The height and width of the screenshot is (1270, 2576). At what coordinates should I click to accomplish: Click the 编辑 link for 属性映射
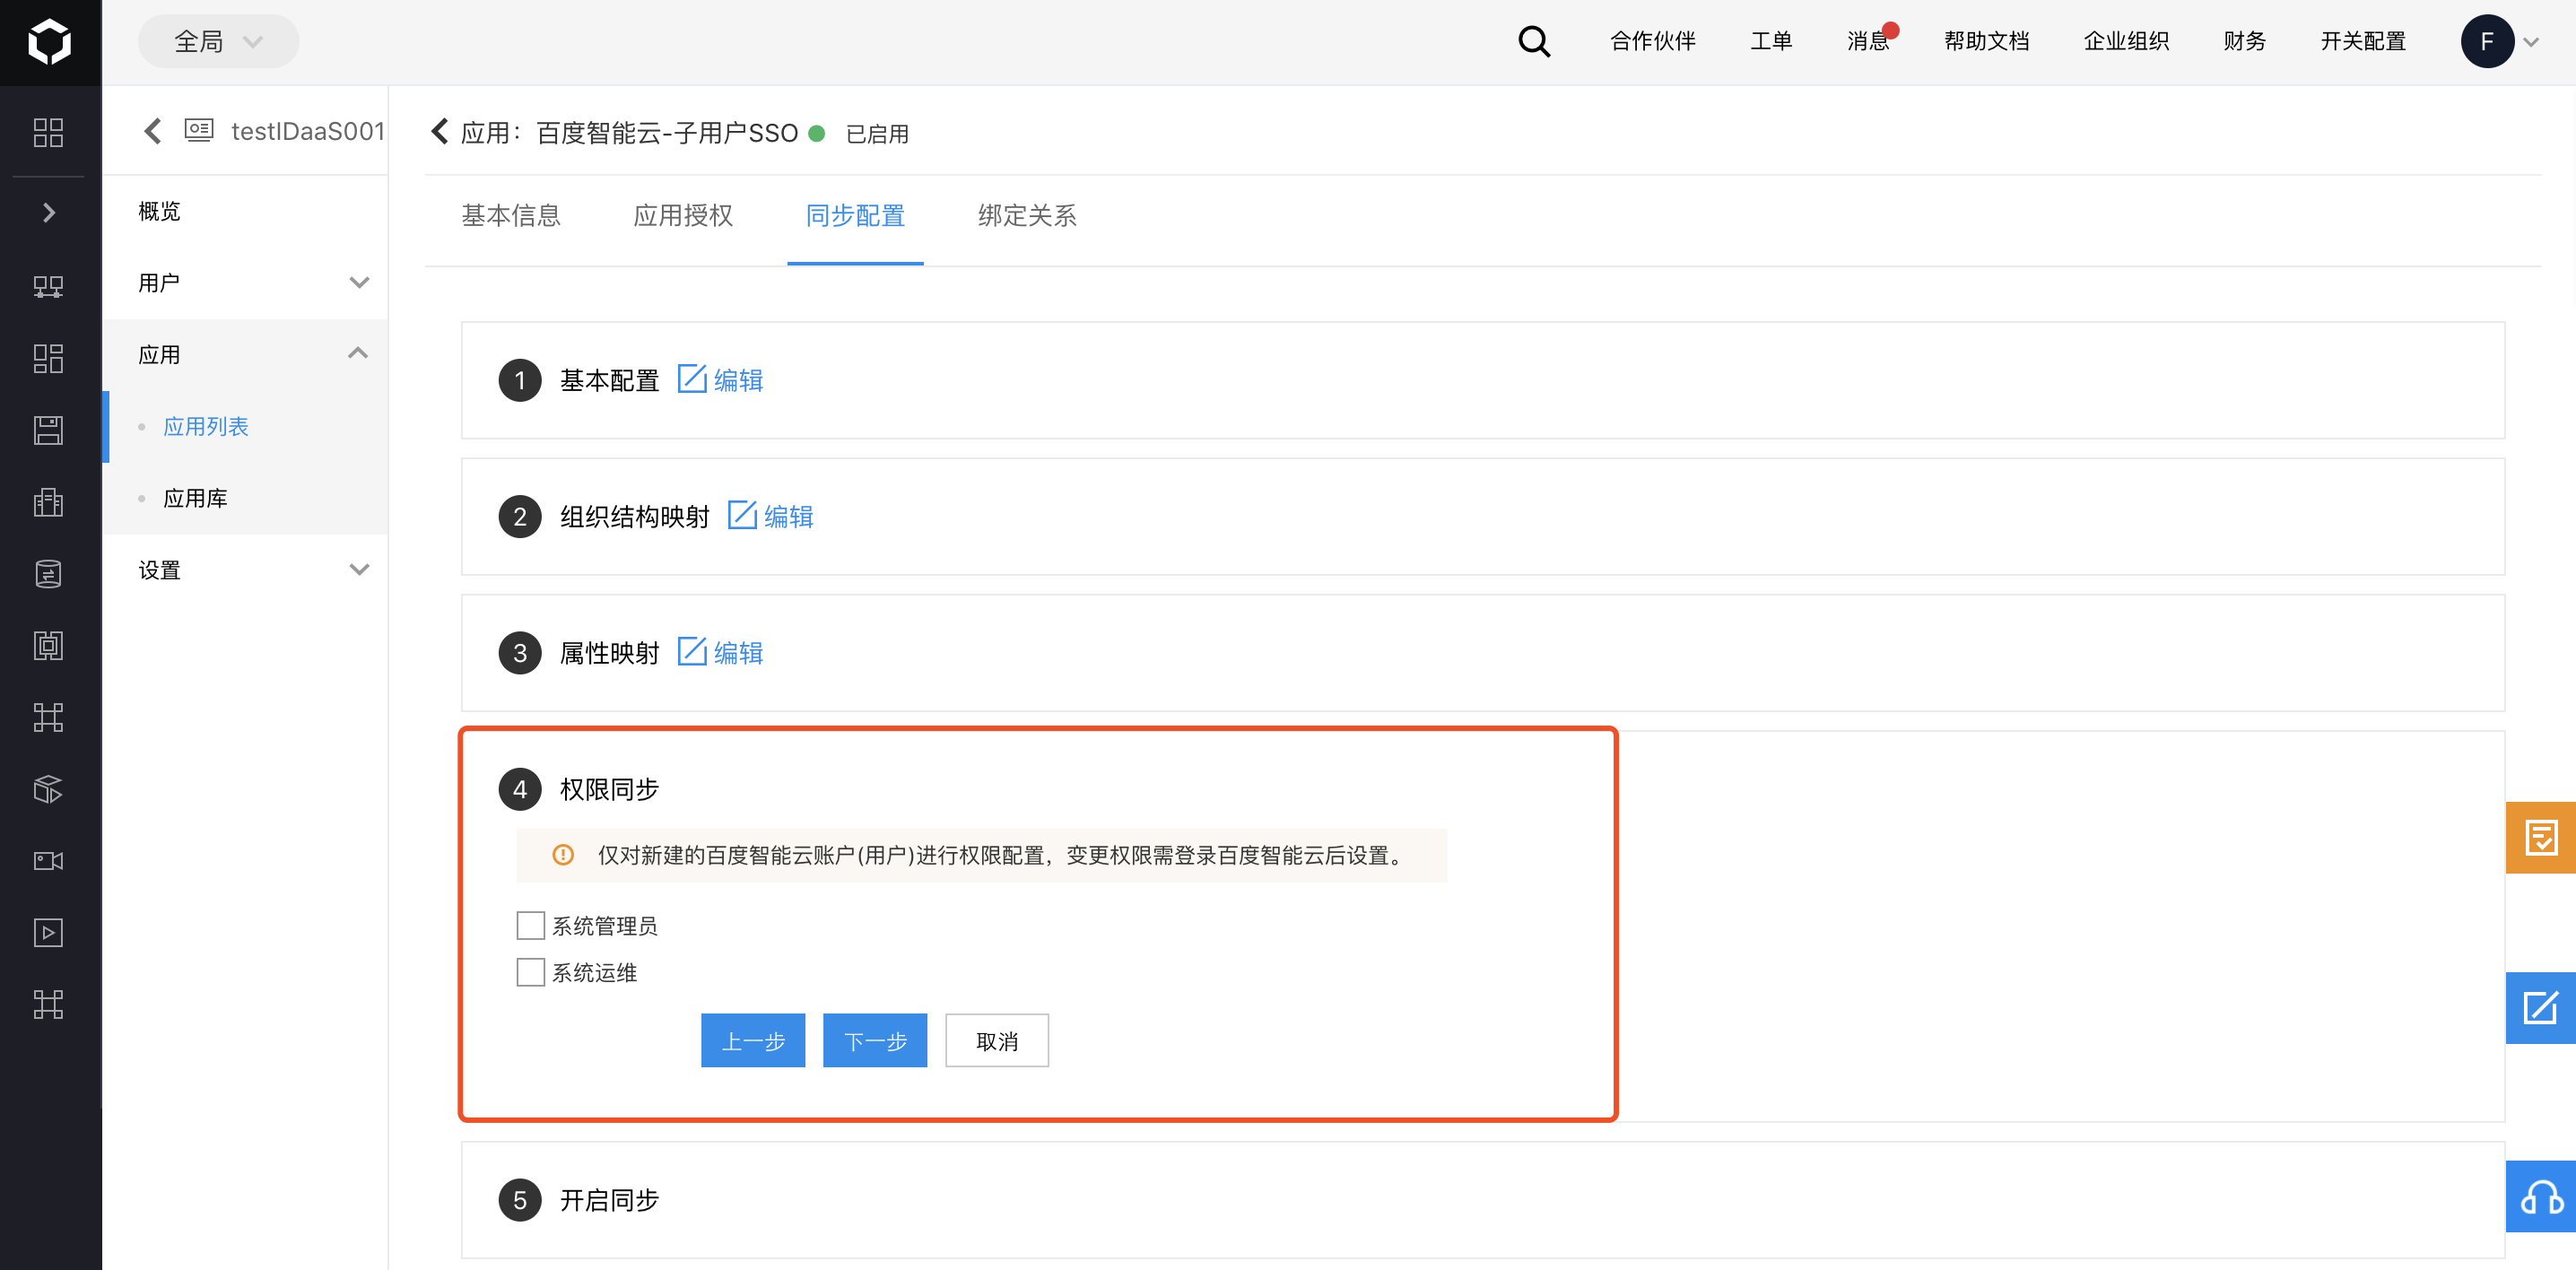point(738,652)
